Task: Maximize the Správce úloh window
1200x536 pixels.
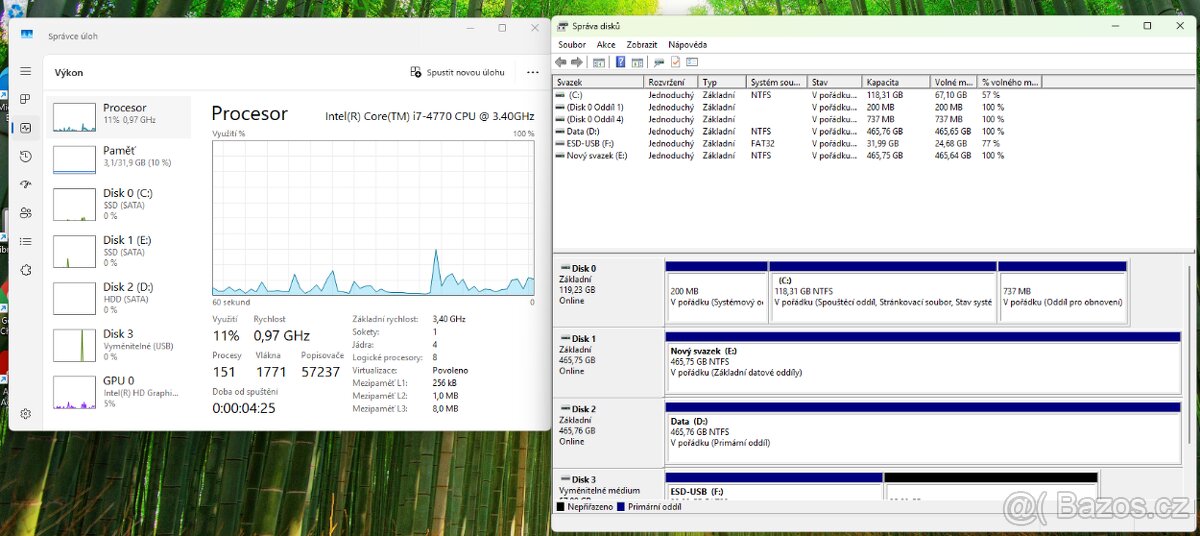Action: point(502,28)
